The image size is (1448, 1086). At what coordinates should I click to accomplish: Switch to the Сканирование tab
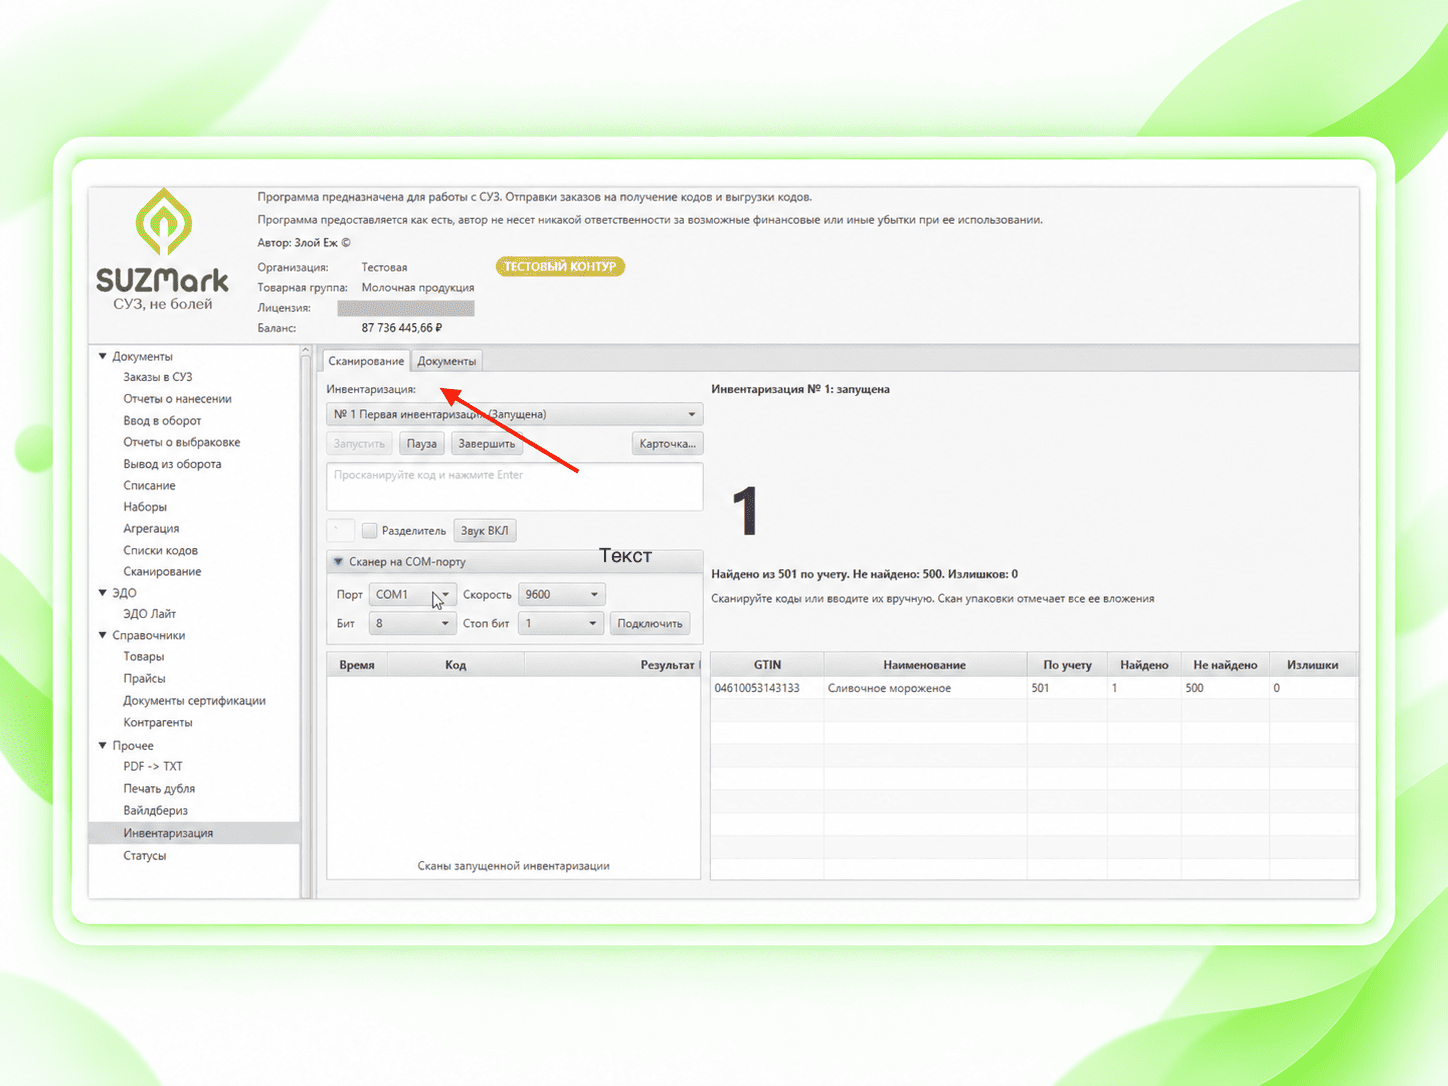pyautogui.click(x=366, y=361)
